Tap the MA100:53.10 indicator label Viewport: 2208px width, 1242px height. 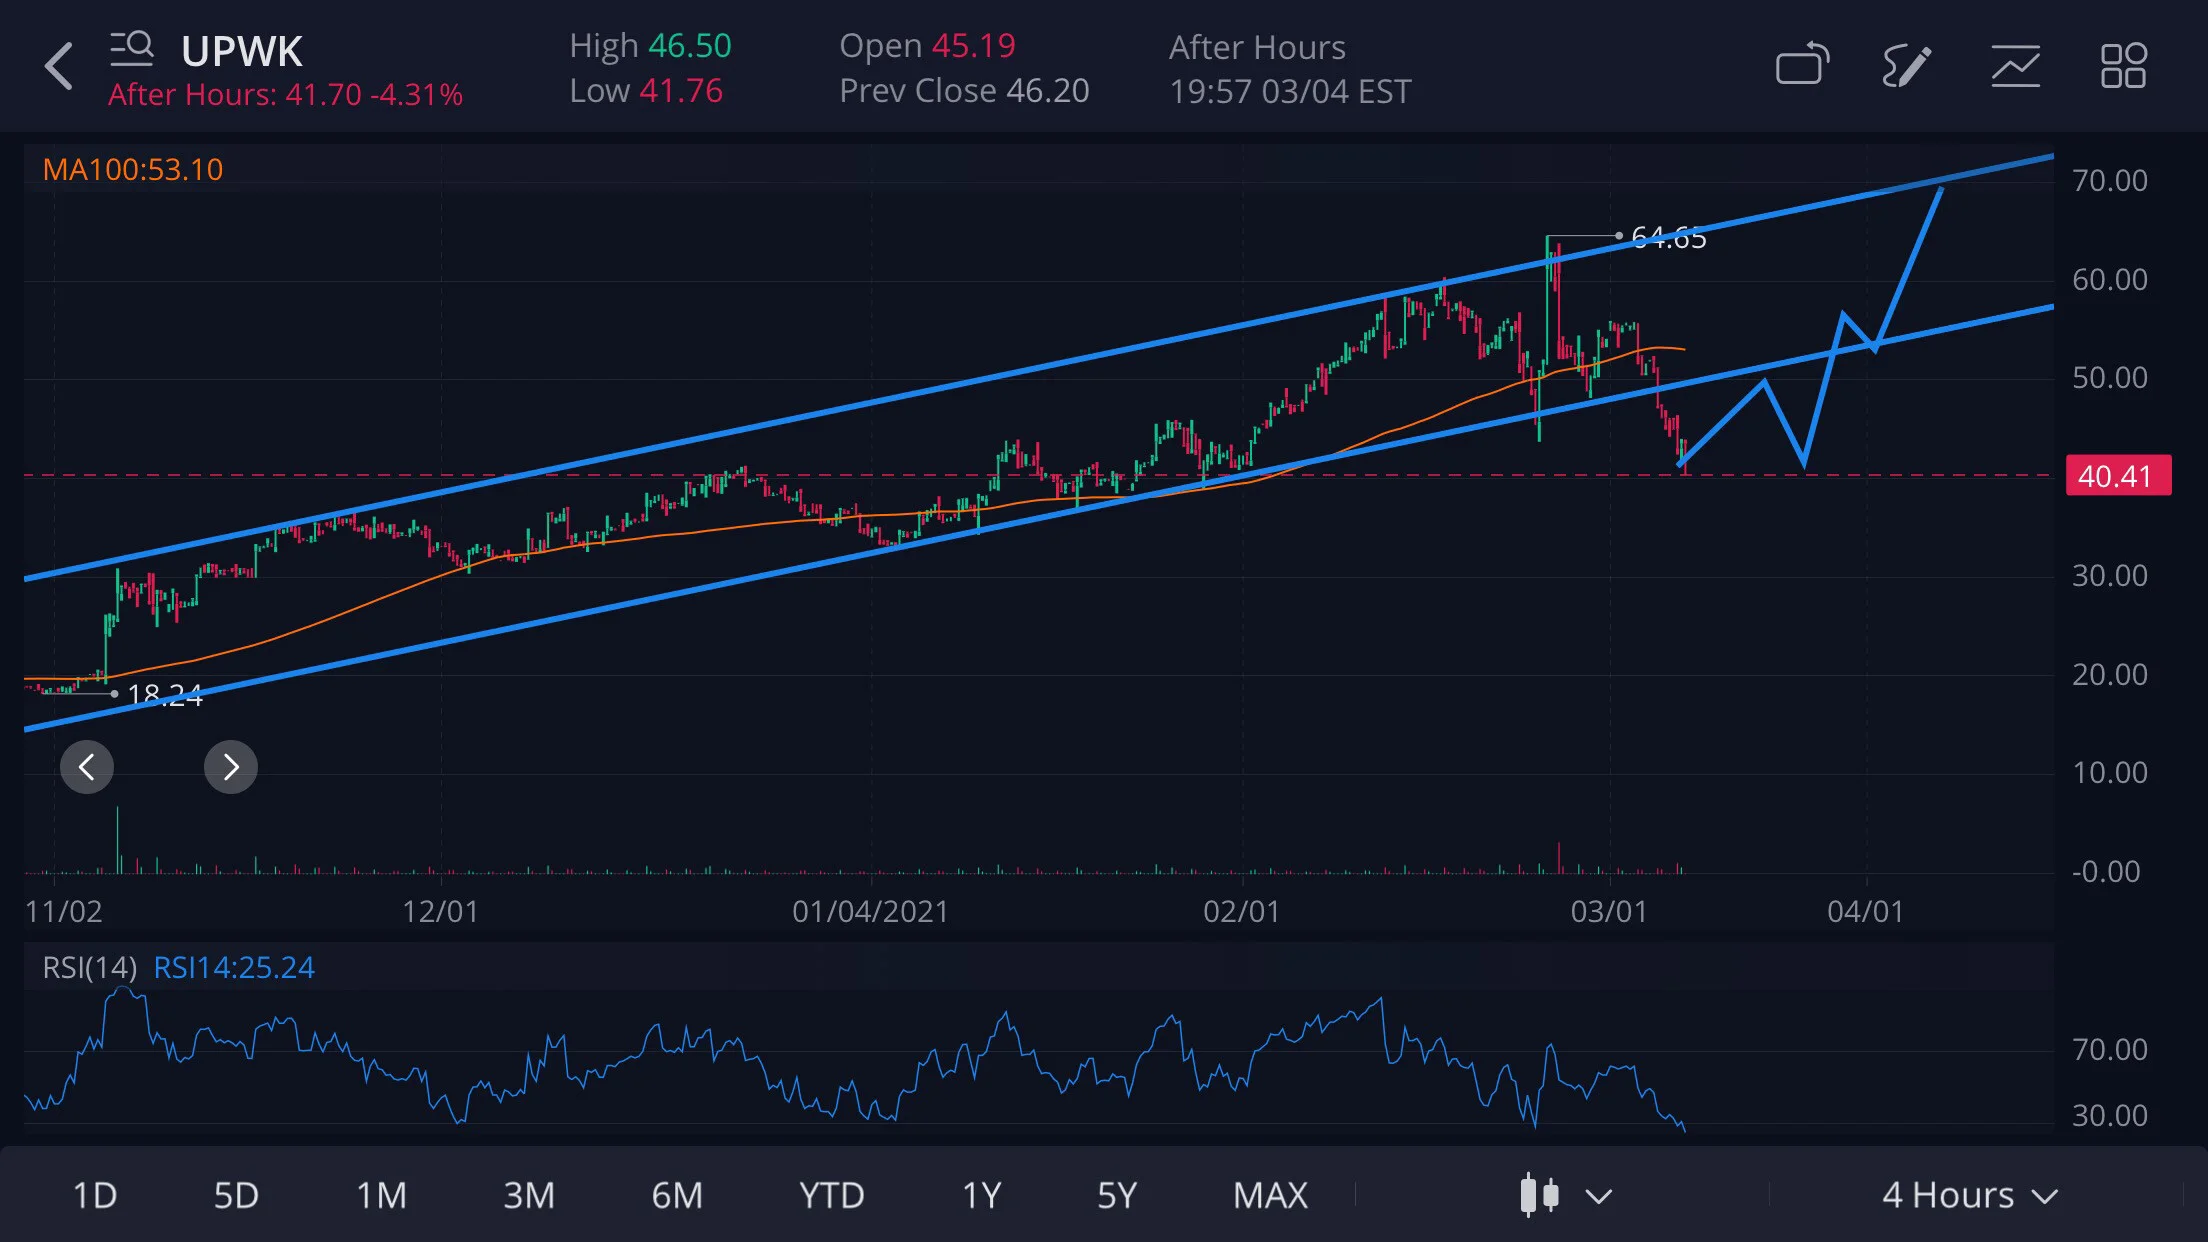click(x=132, y=169)
